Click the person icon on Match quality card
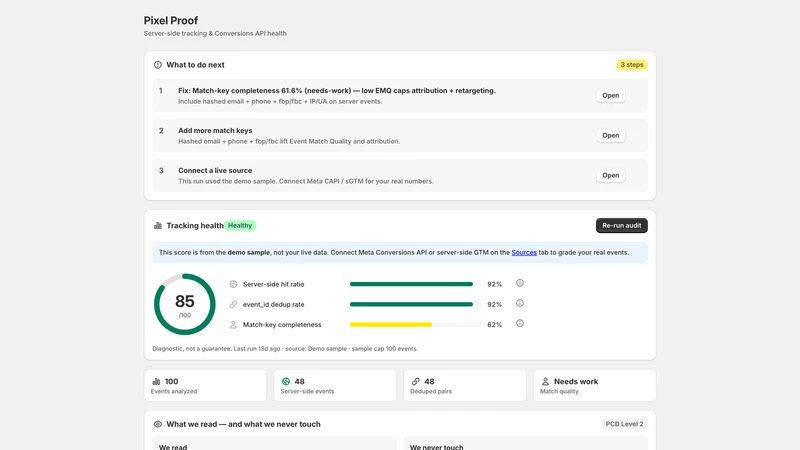800x450 pixels. point(545,381)
